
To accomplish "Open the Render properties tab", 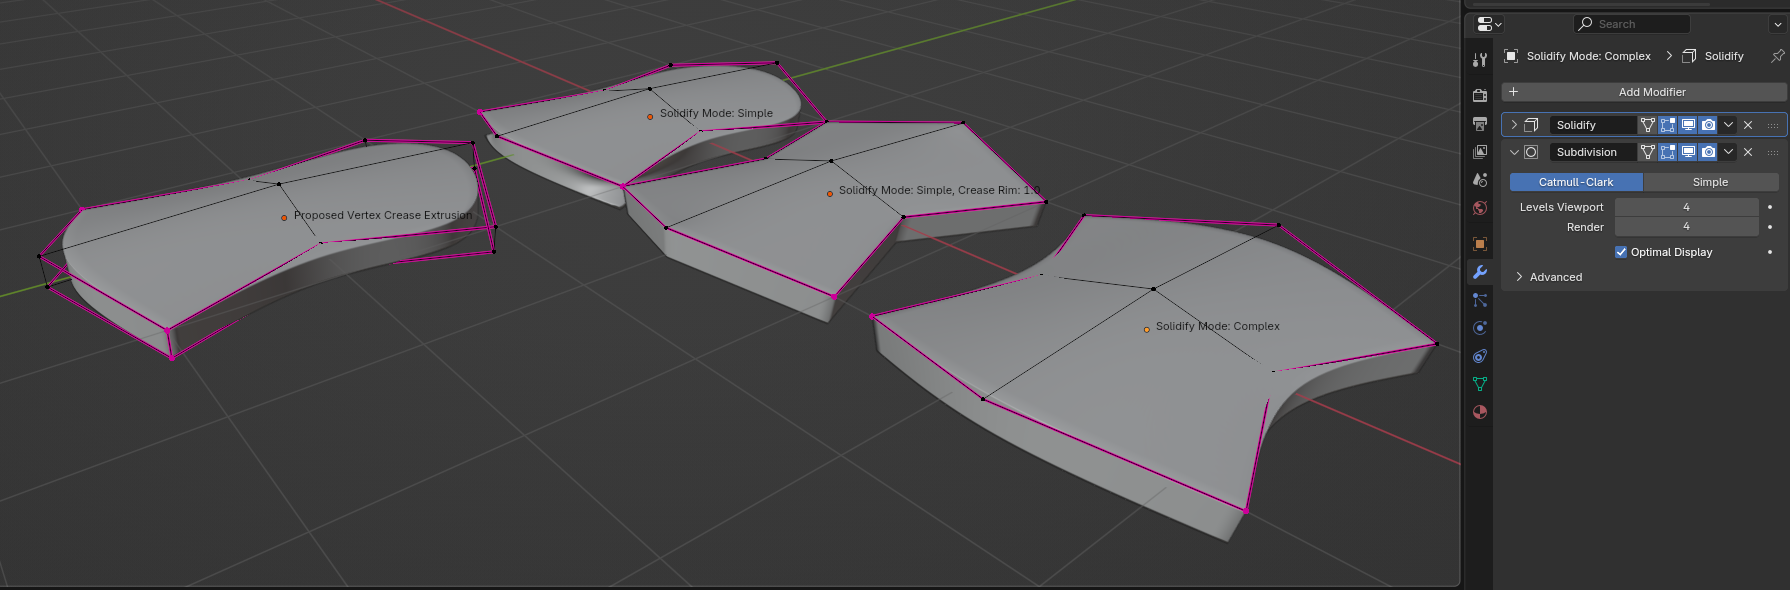I will [1480, 96].
